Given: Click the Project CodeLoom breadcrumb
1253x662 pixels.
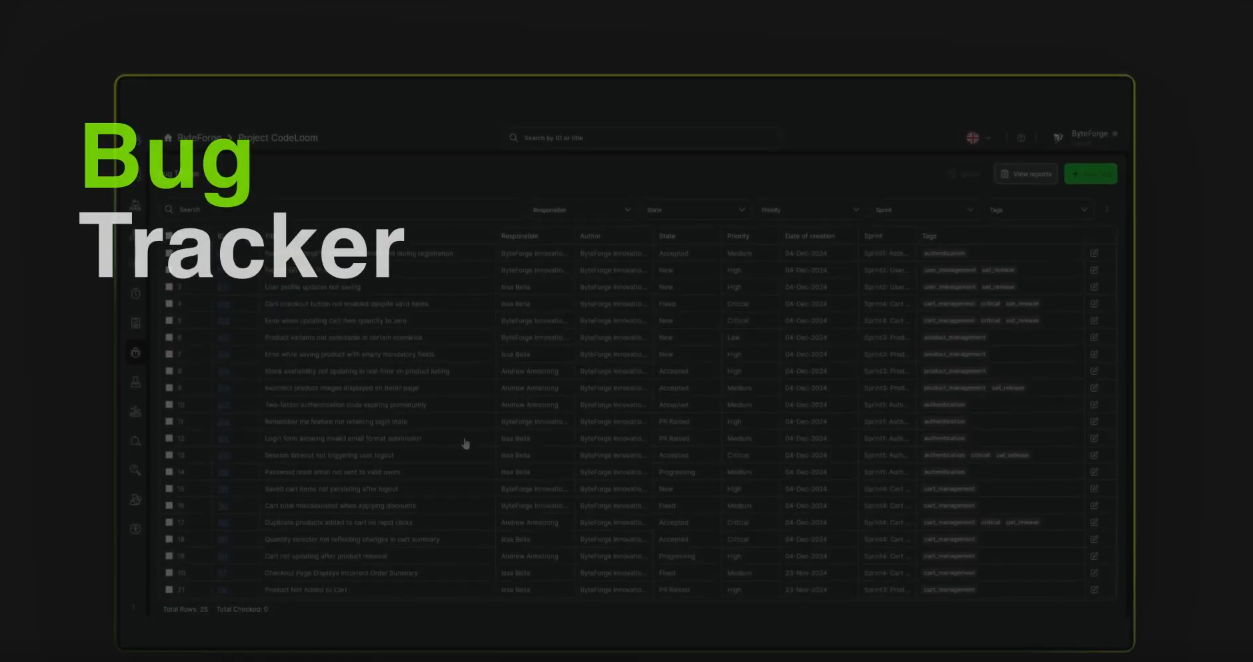Looking at the screenshot, I should [x=278, y=138].
